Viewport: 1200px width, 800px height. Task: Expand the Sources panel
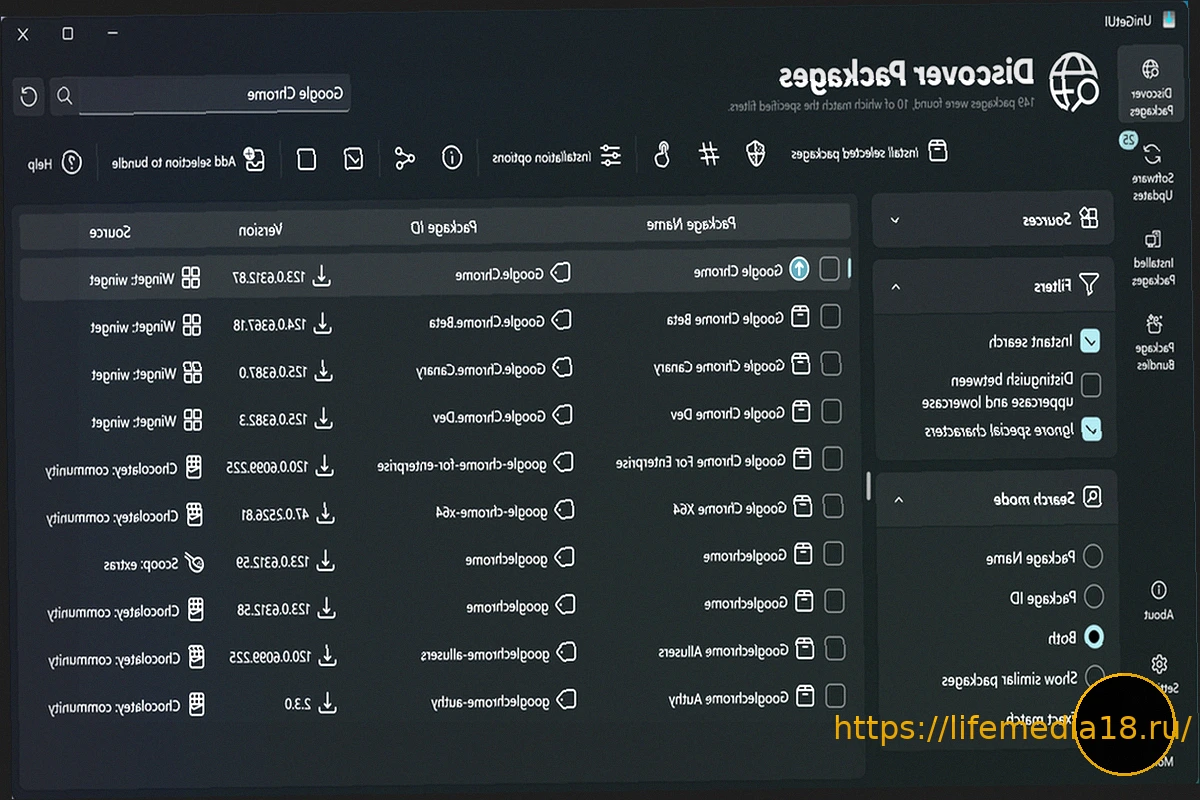tap(895, 220)
